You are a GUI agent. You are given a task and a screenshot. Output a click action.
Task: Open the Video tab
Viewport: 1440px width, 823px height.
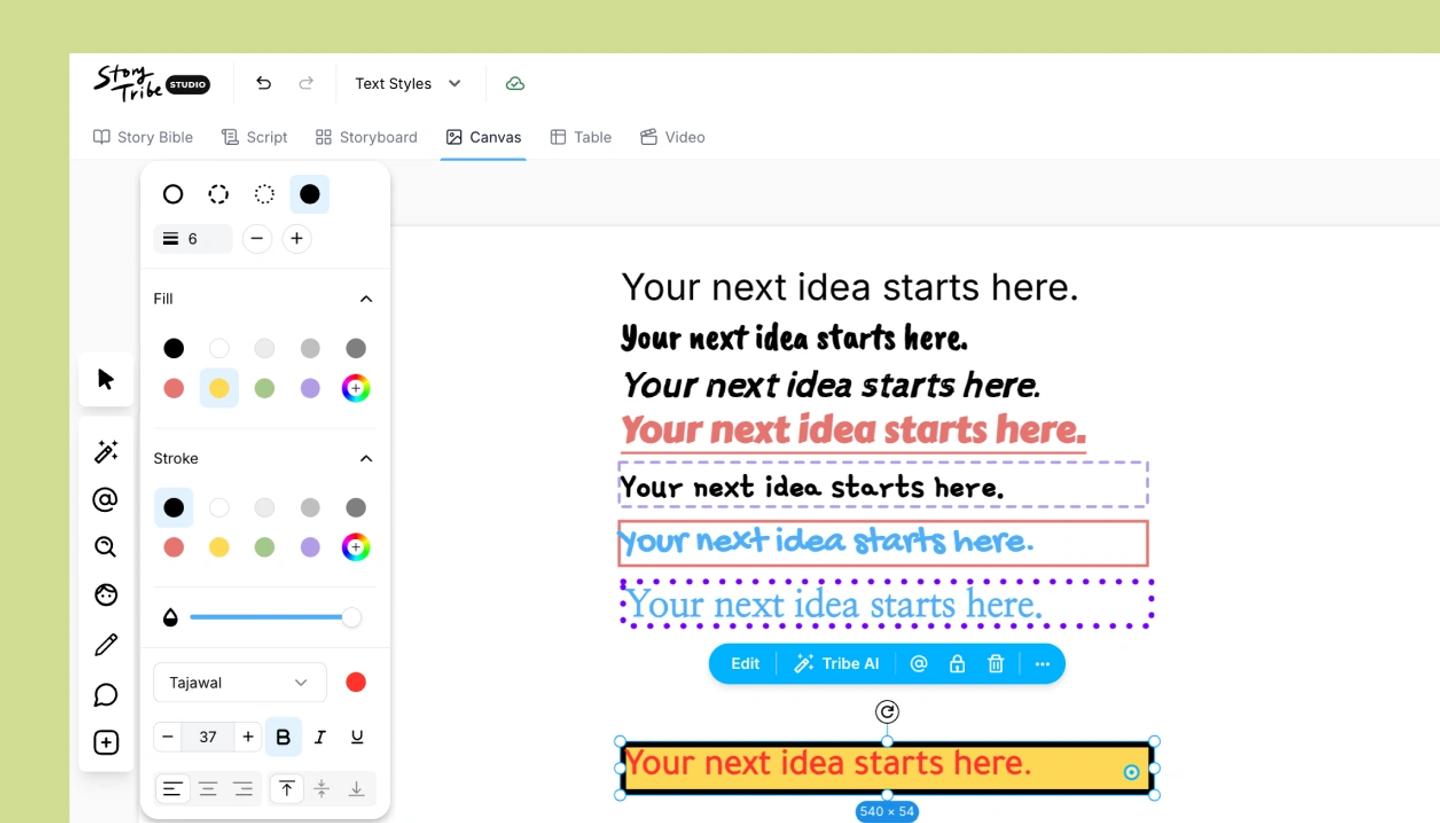click(x=672, y=137)
